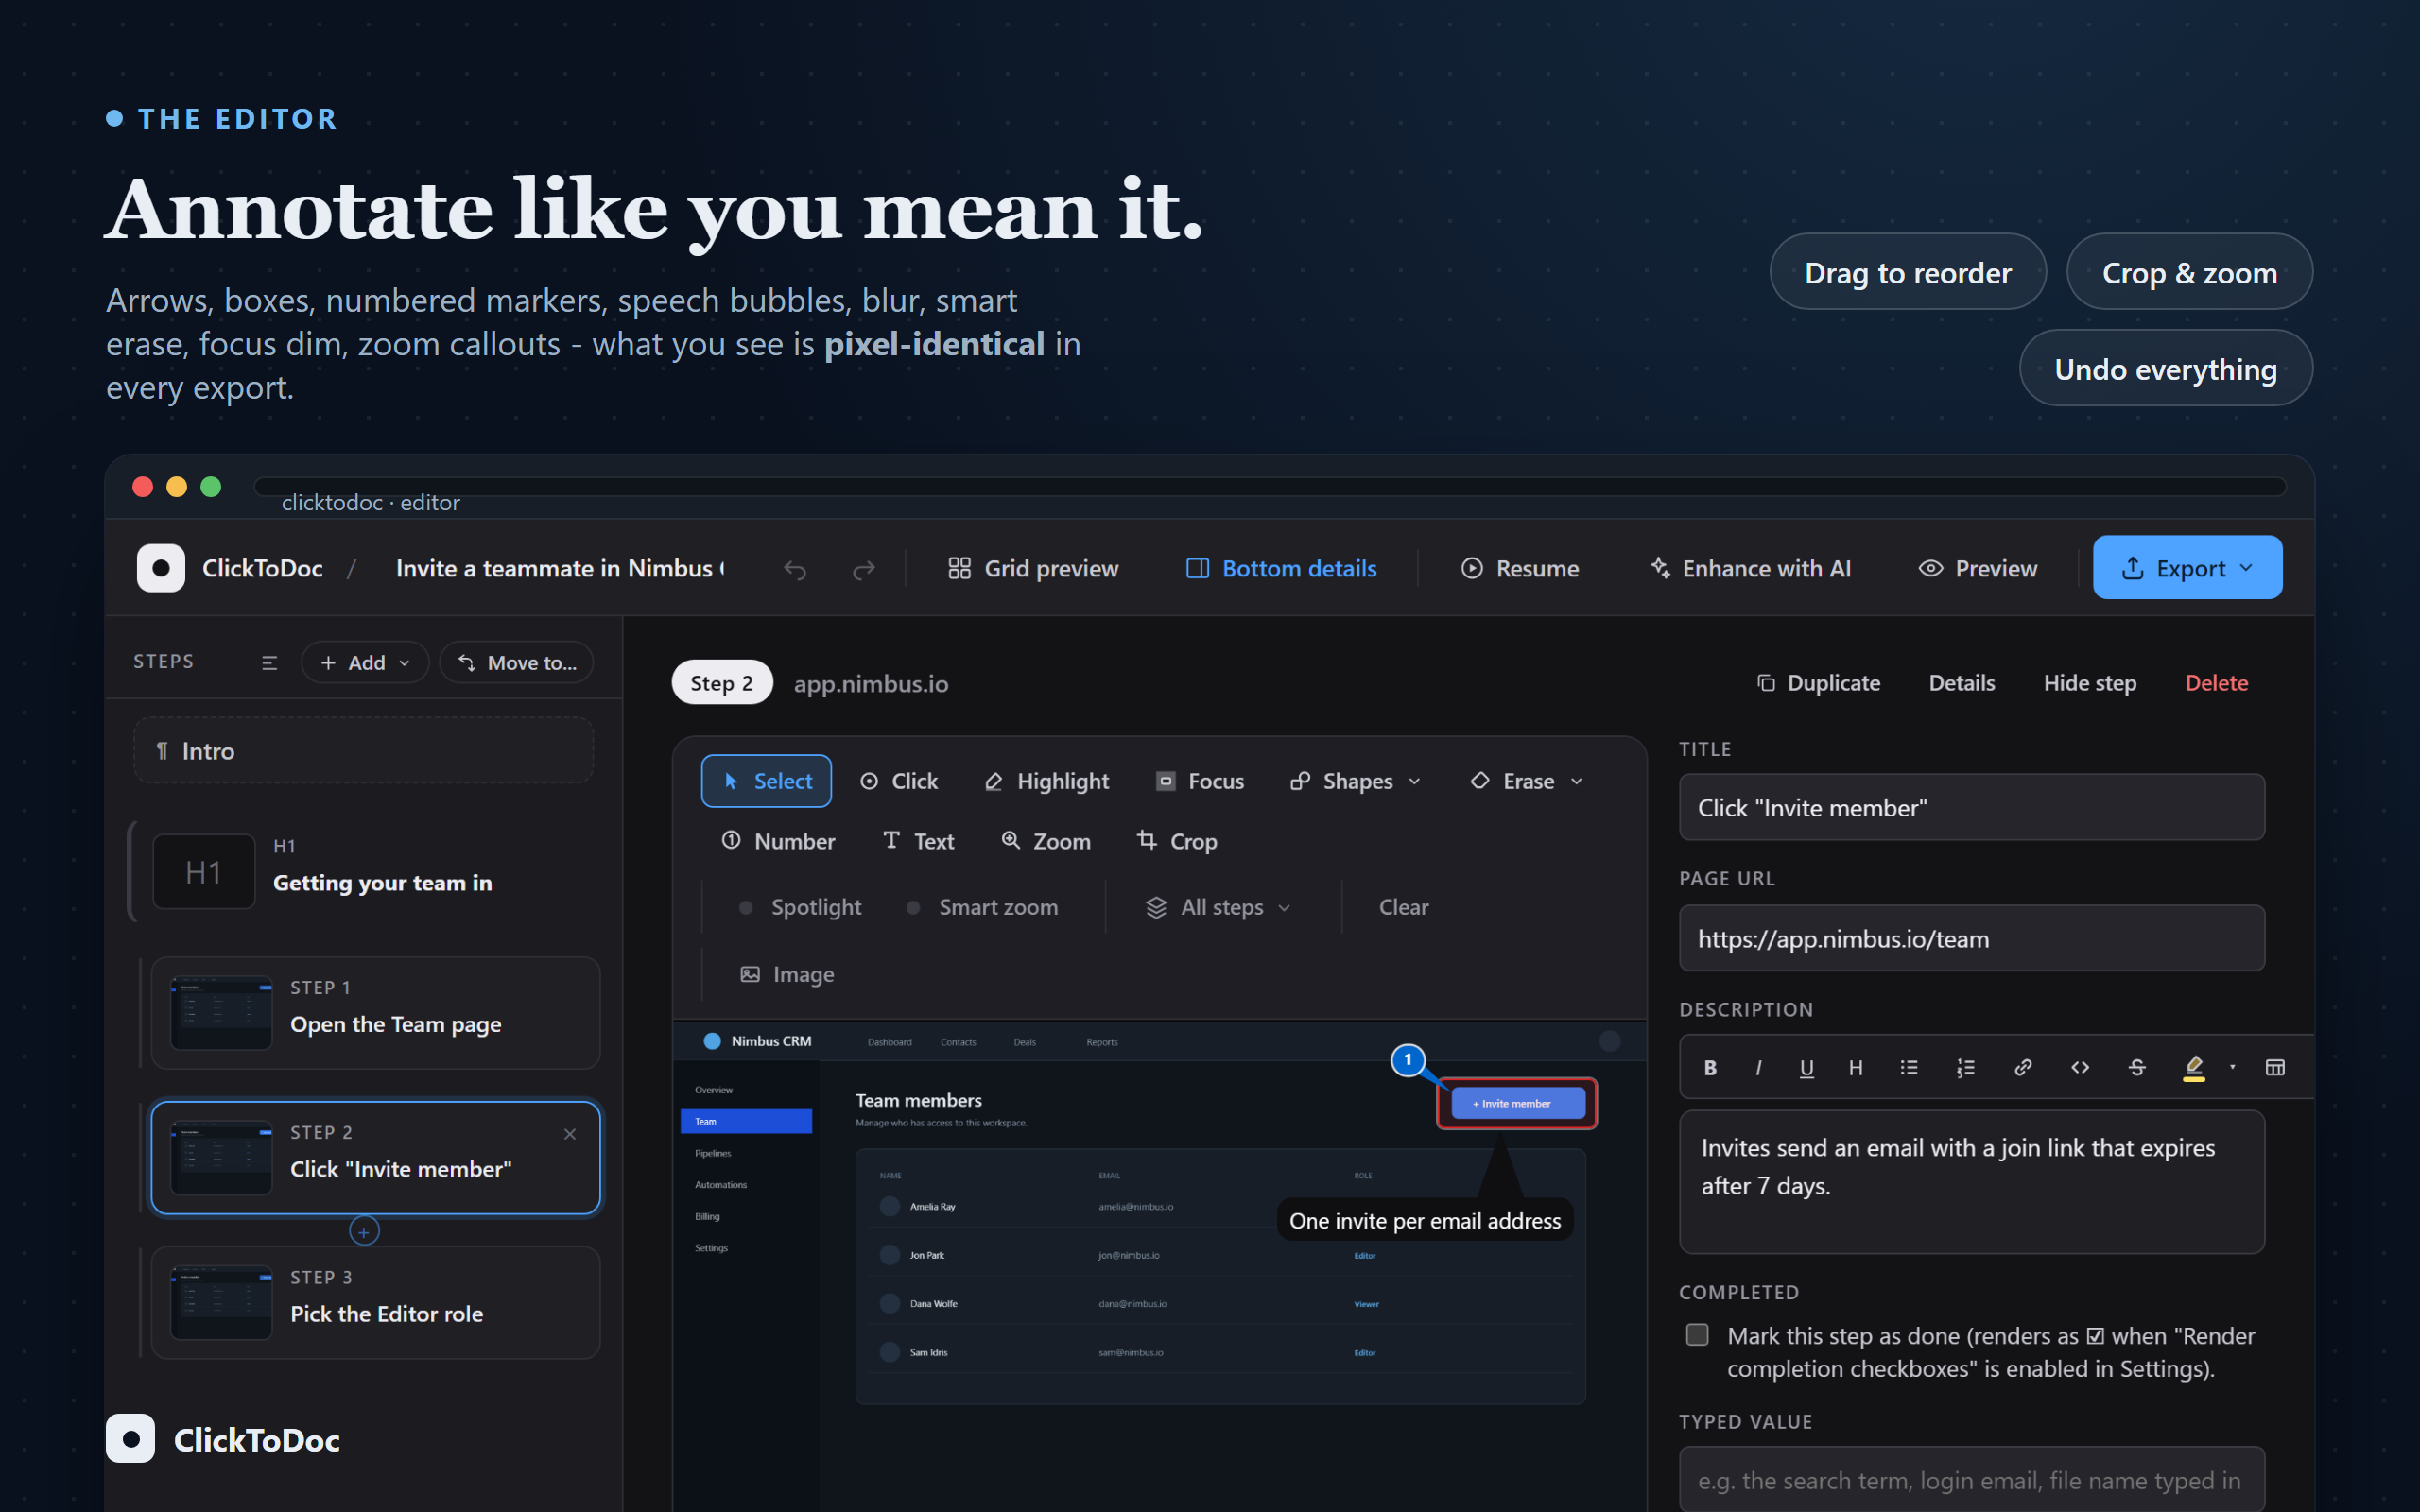Click the Title input field
2420x1512 pixels.
[x=1971, y=807]
